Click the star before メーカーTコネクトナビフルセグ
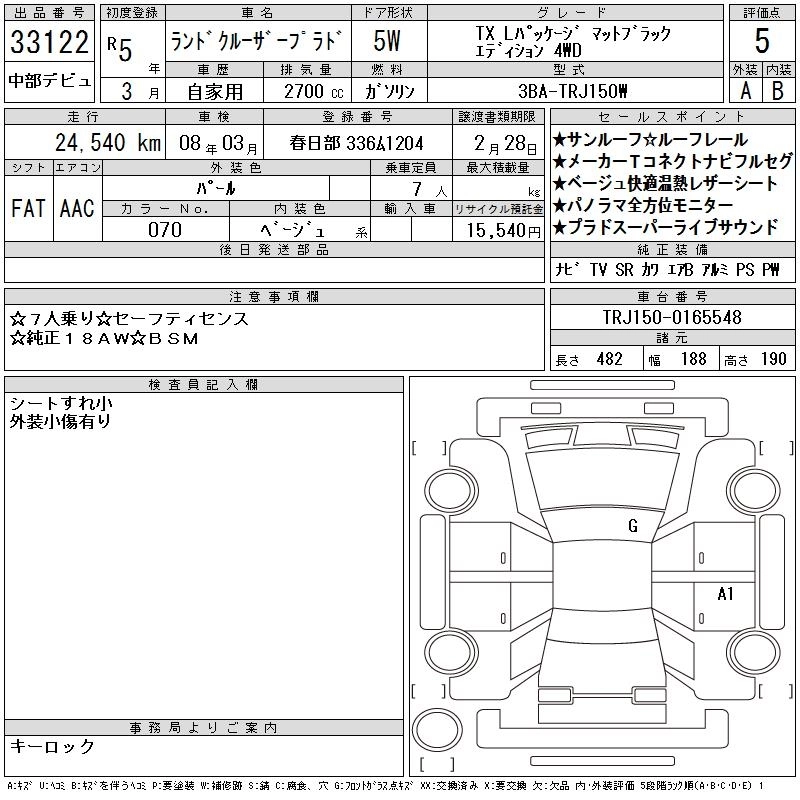The width and height of the screenshot is (800, 800). click(560, 162)
